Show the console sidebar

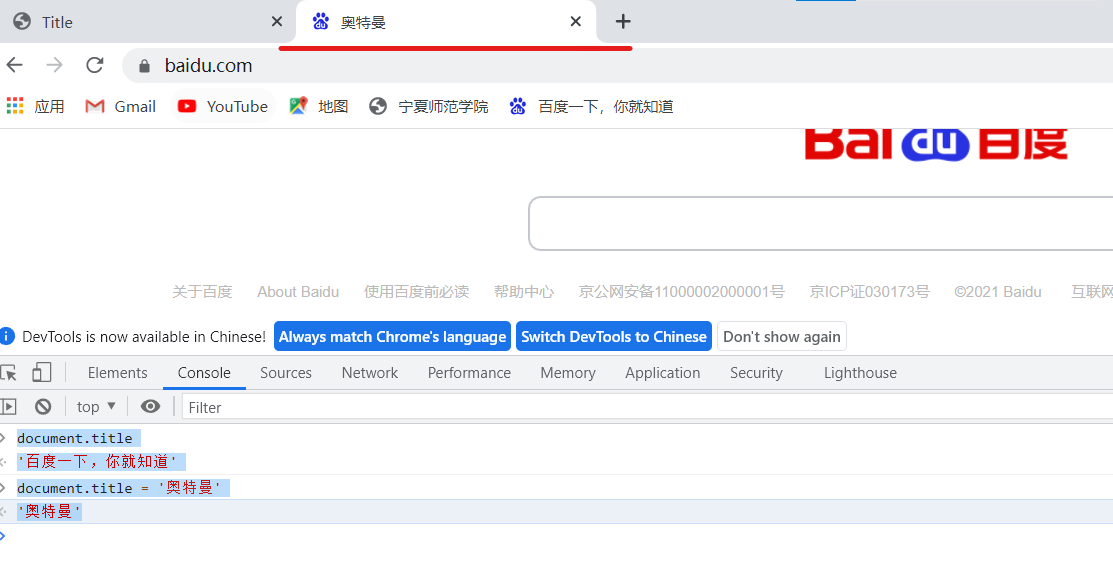coord(9,407)
